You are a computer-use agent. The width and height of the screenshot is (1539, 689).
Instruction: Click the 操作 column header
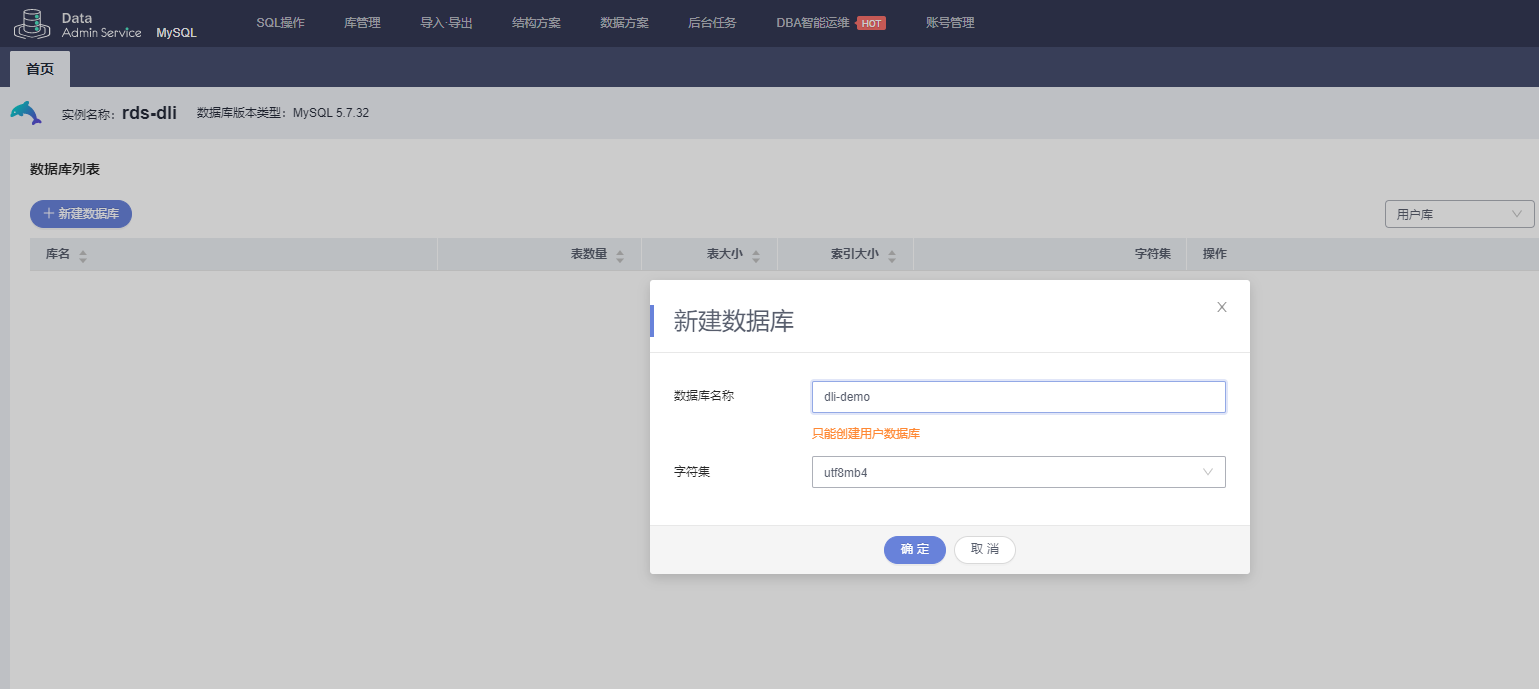(1215, 254)
